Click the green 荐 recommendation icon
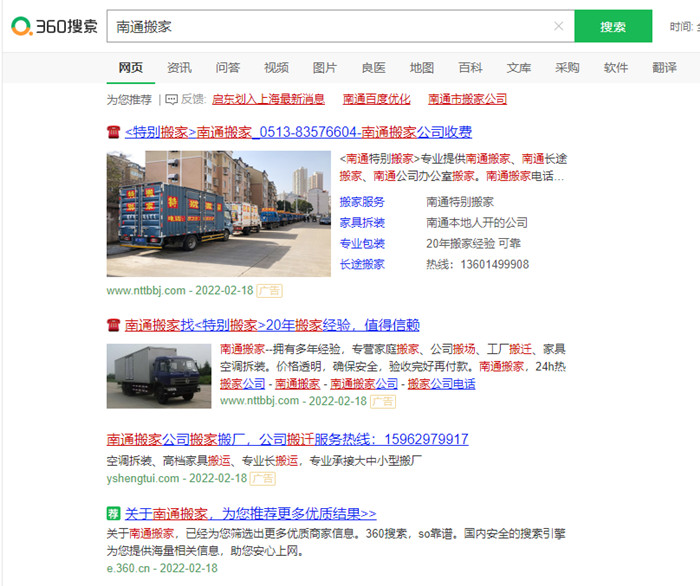700x586 pixels. click(x=113, y=514)
